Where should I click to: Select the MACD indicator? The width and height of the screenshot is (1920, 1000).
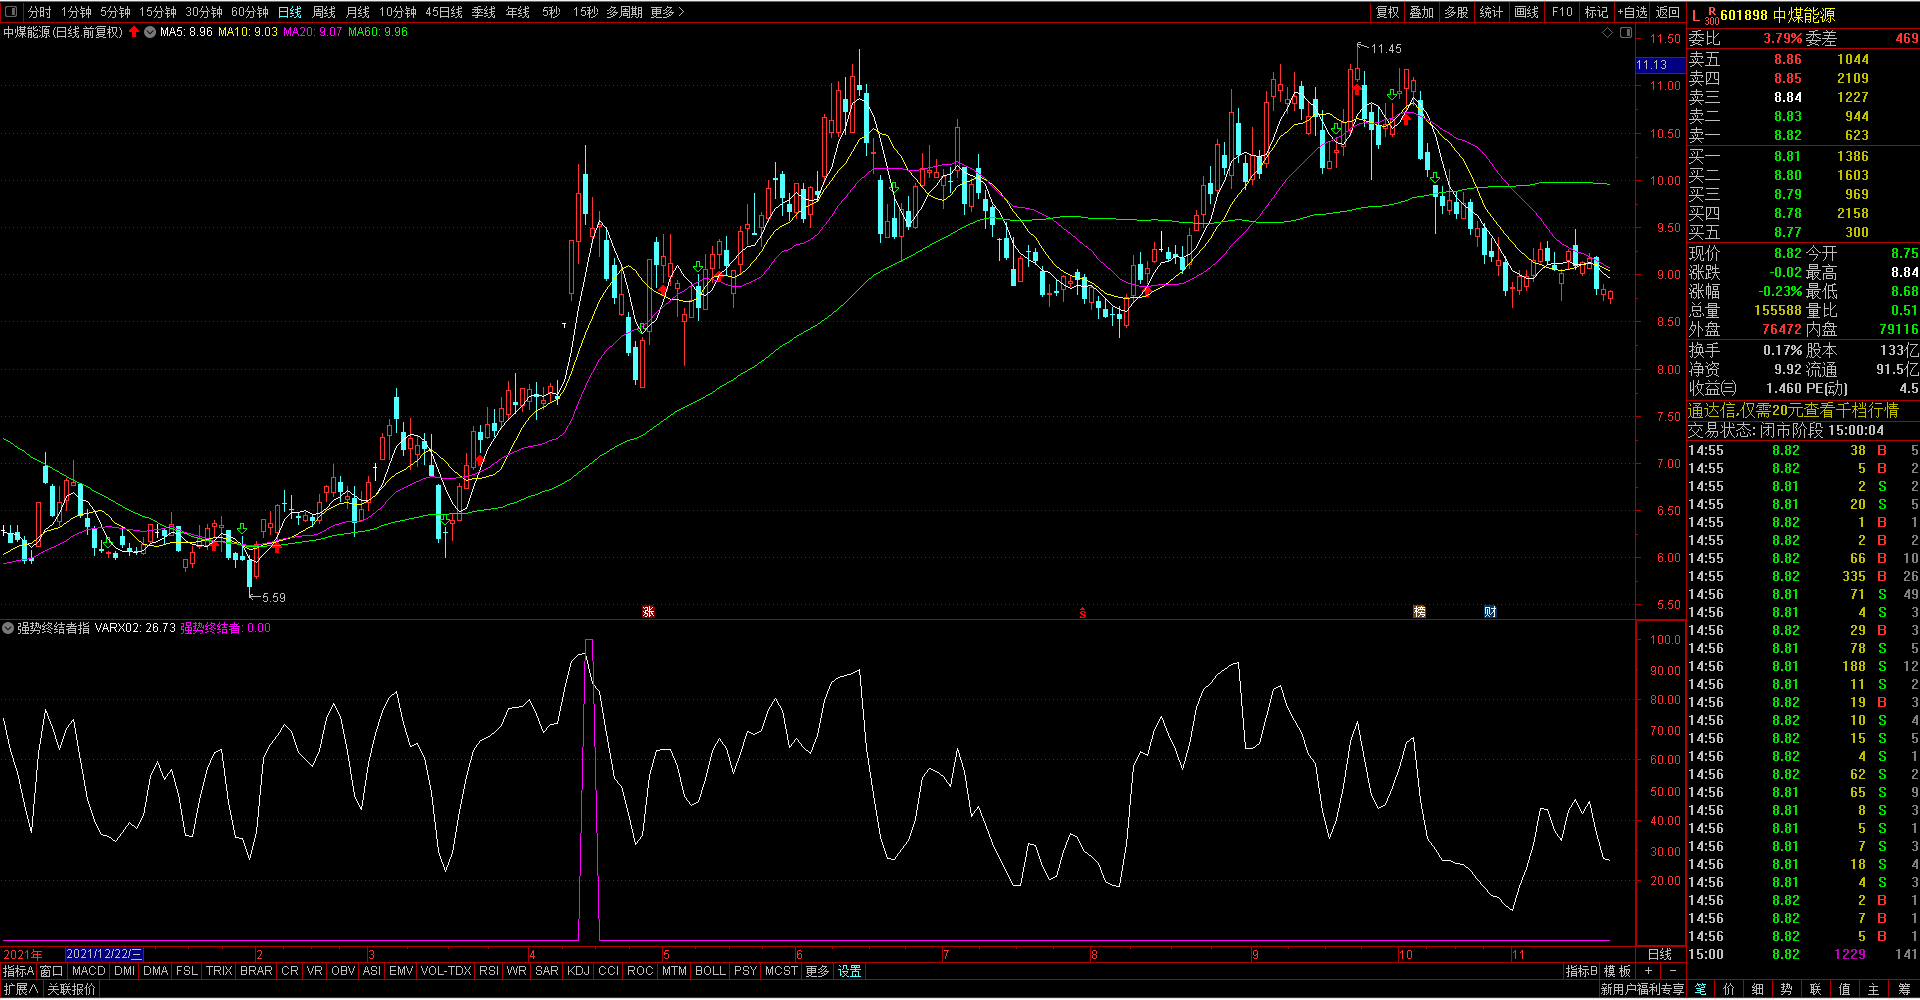[89, 971]
